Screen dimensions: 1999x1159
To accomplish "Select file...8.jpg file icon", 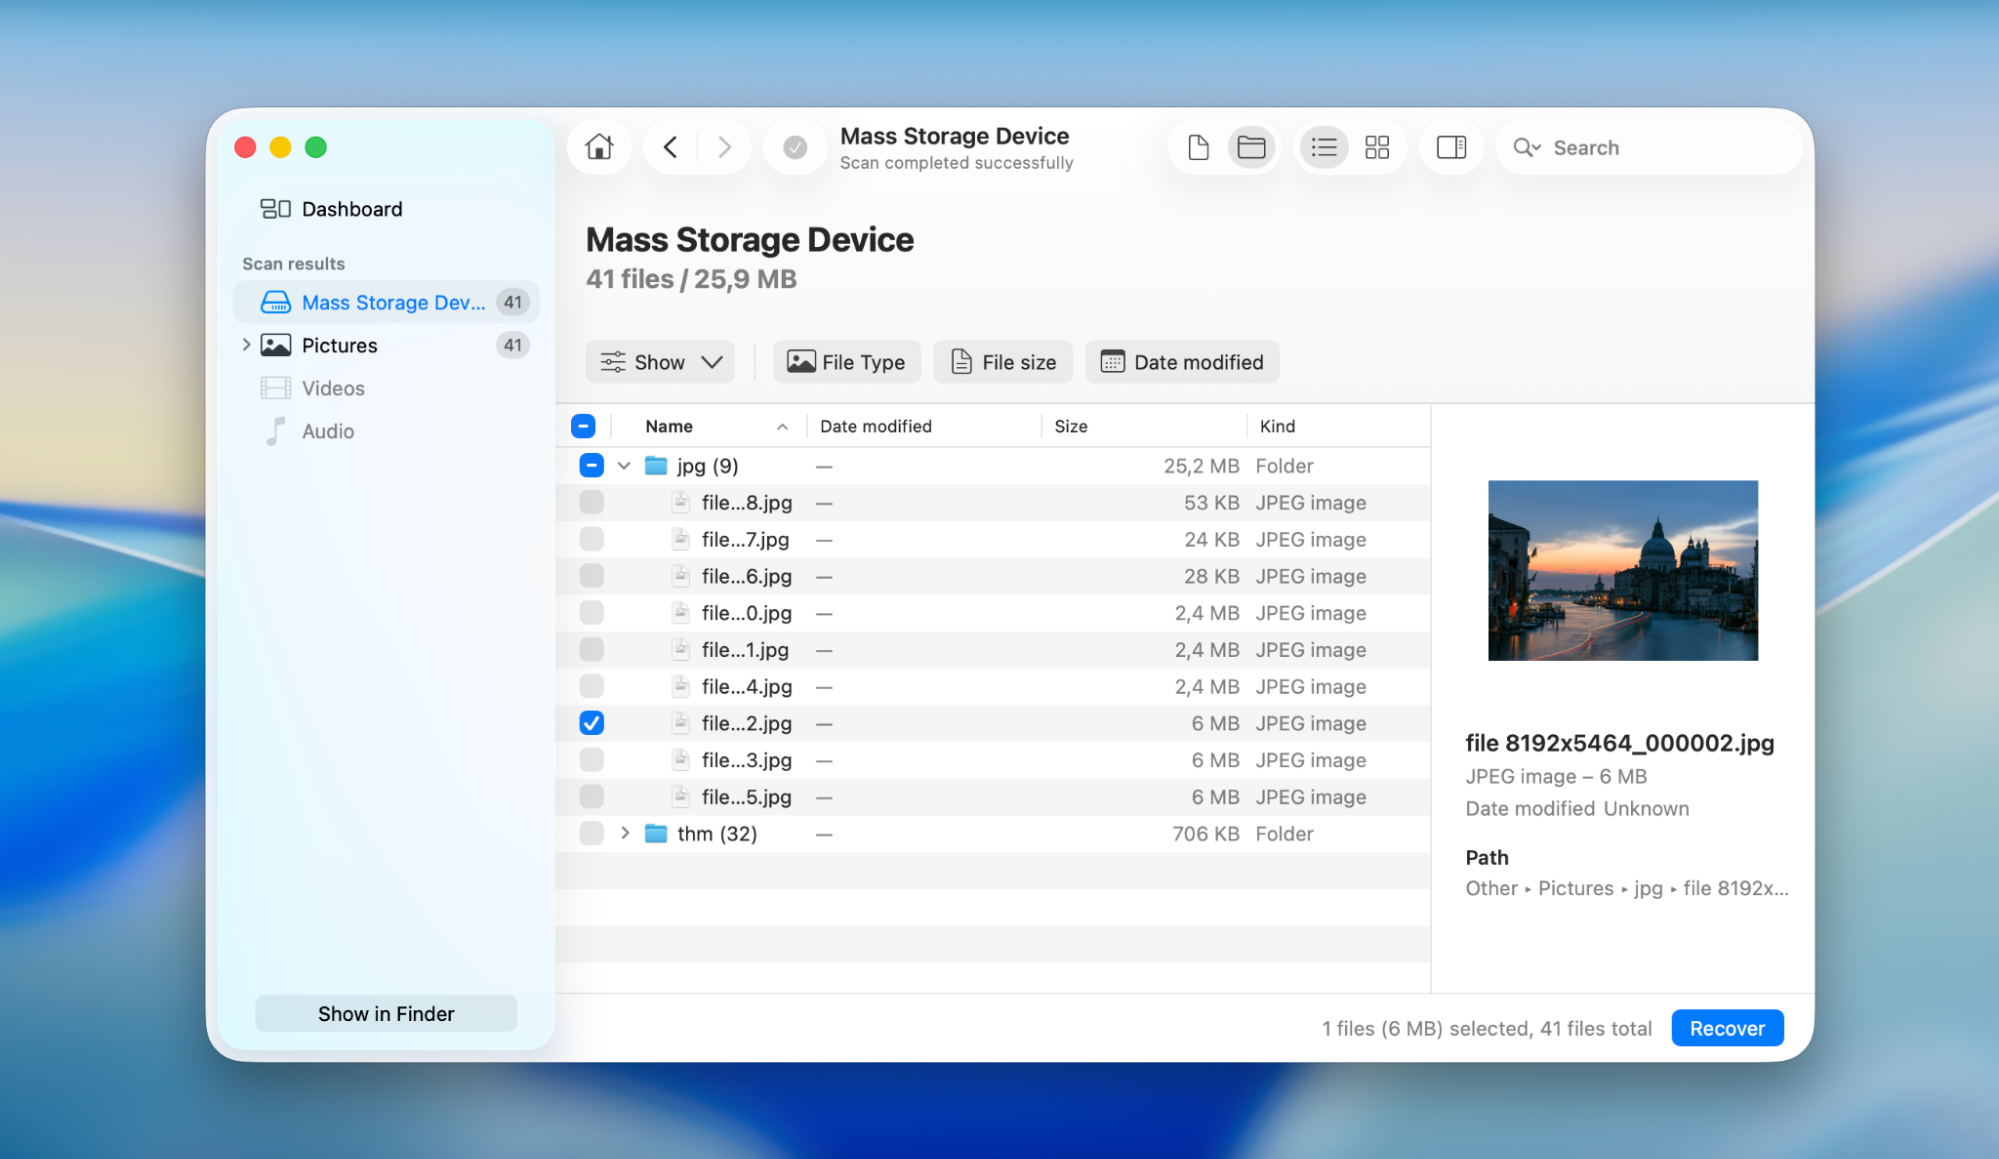I will pos(681,503).
